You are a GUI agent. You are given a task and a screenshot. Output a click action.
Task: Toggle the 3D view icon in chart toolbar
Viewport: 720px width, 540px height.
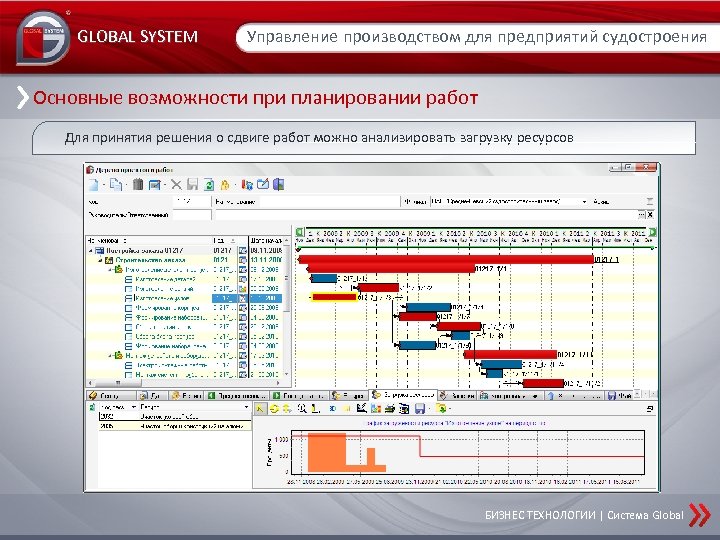click(332, 408)
